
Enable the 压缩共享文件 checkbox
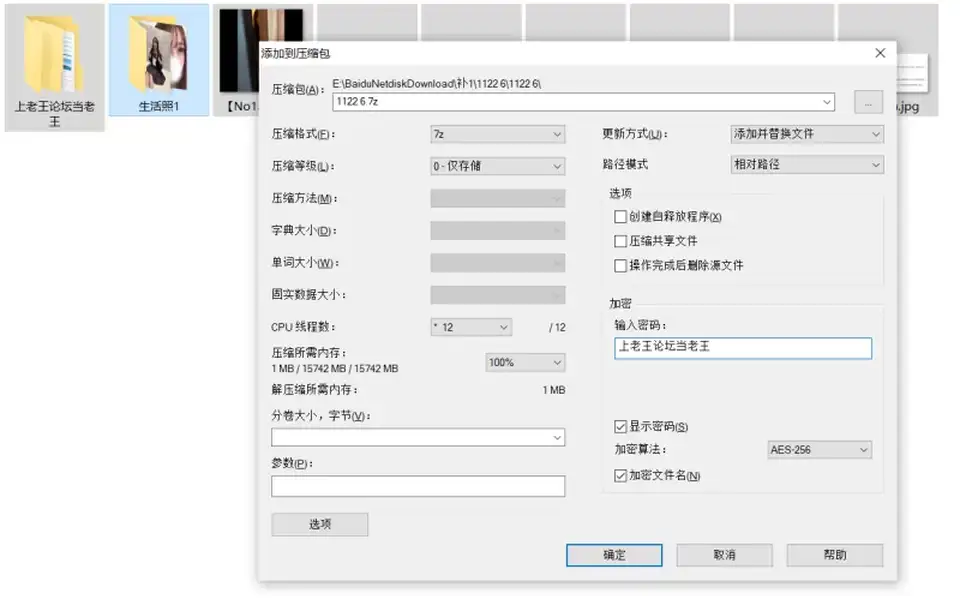[x=620, y=241]
